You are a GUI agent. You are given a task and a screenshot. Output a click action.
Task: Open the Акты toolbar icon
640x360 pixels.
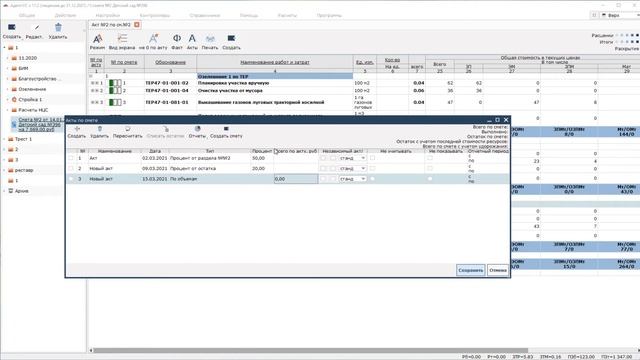(192, 38)
